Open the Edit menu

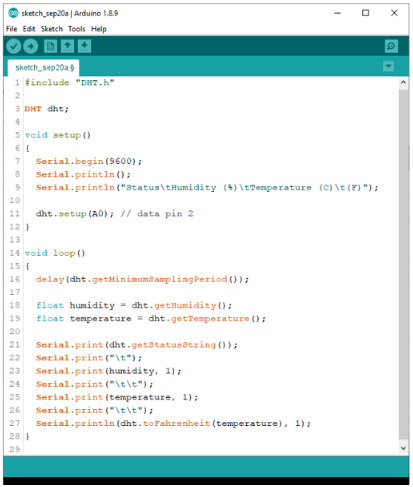[29, 29]
